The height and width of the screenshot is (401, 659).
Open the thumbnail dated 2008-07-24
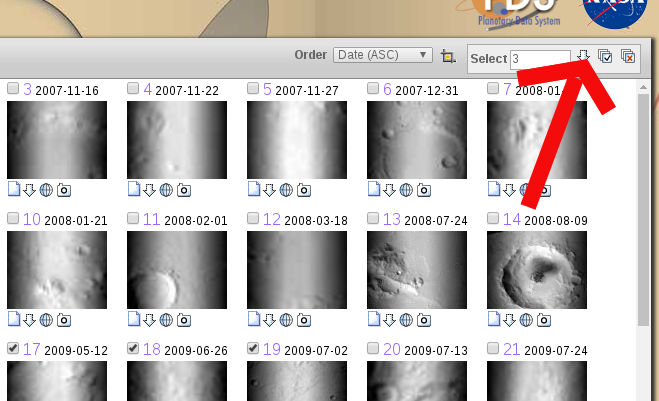[417, 270]
